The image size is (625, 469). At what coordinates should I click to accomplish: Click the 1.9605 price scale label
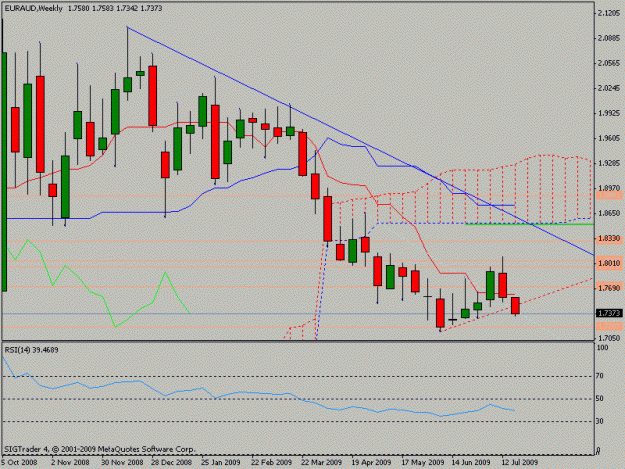(609, 138)
